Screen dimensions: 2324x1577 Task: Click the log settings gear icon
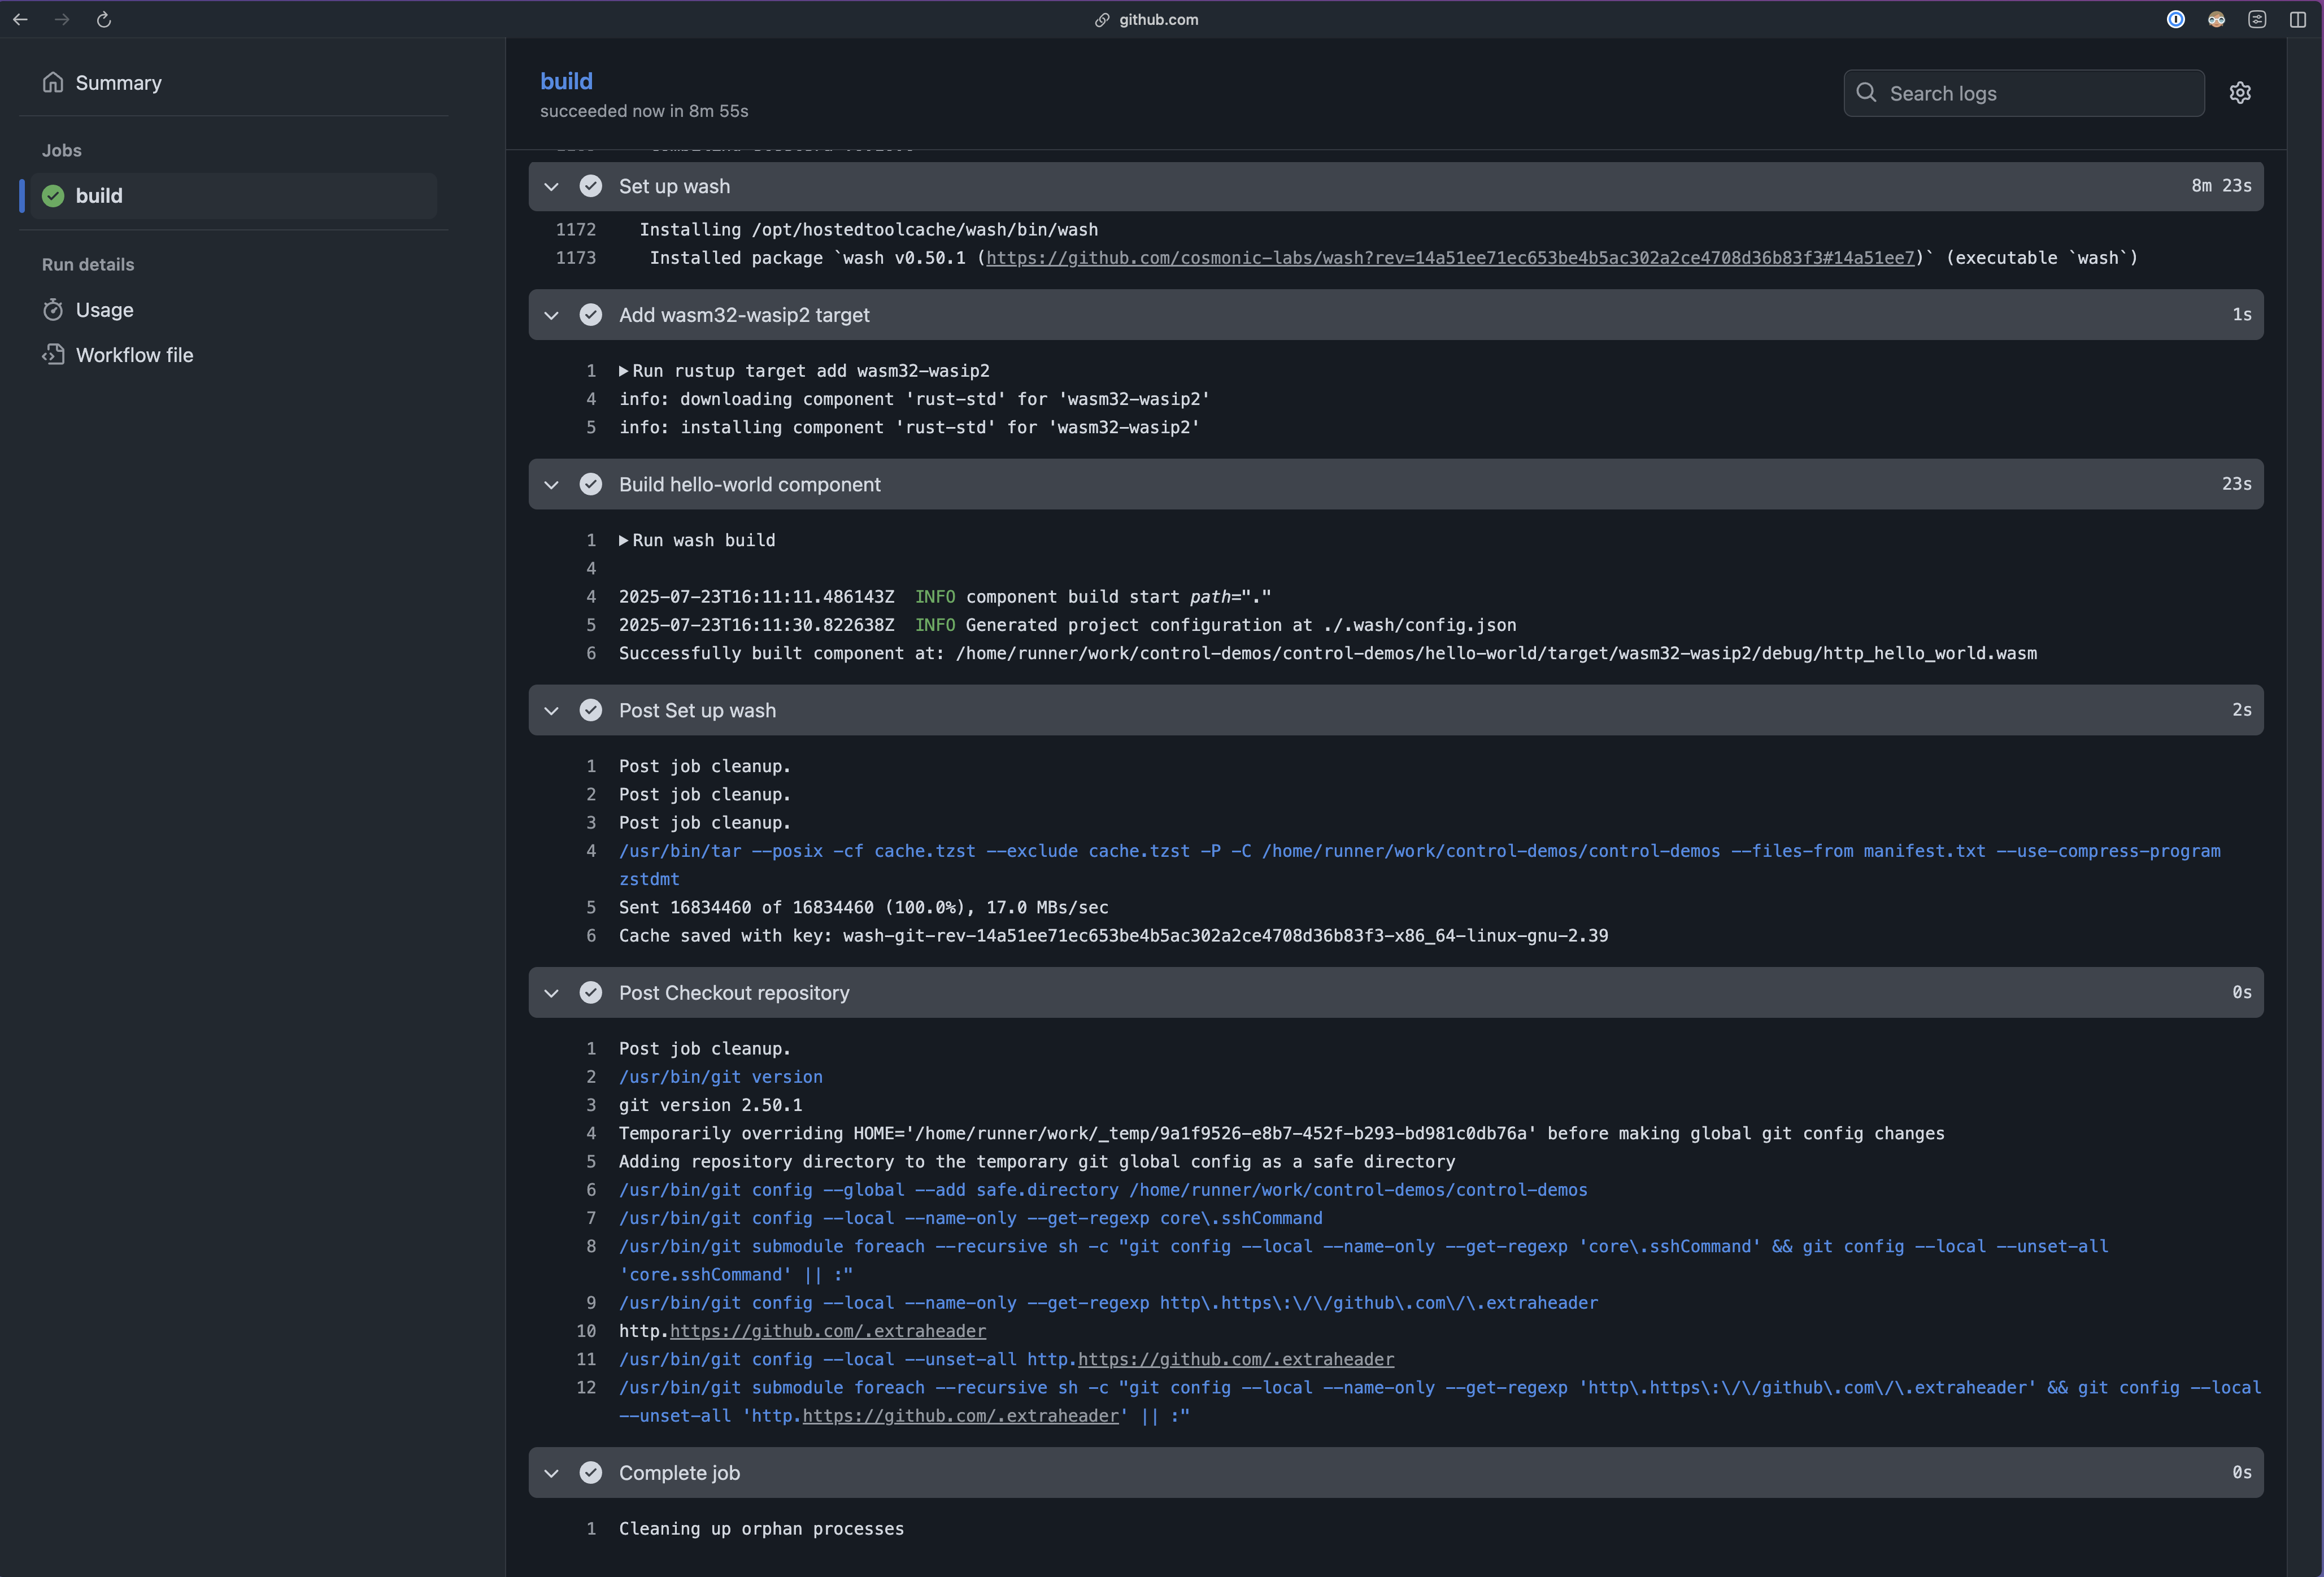pyautogui.click(x=2240, y=93)
